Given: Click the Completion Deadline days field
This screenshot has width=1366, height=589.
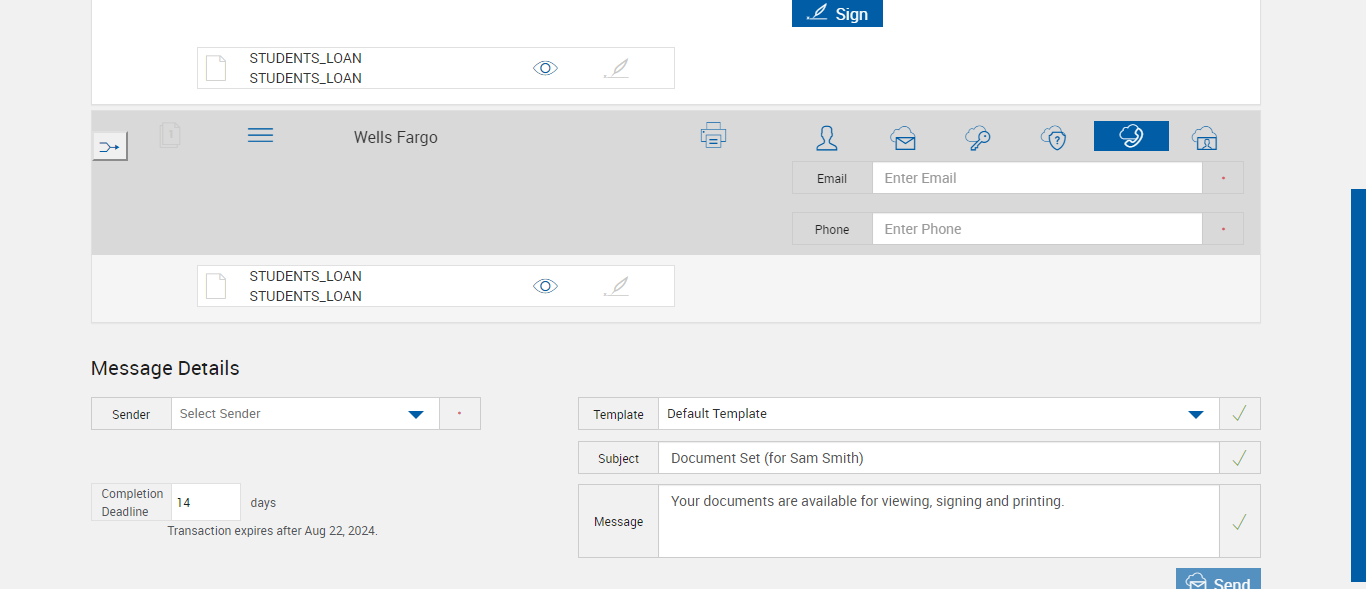Looking at the screenshot, I should (206, 502).
